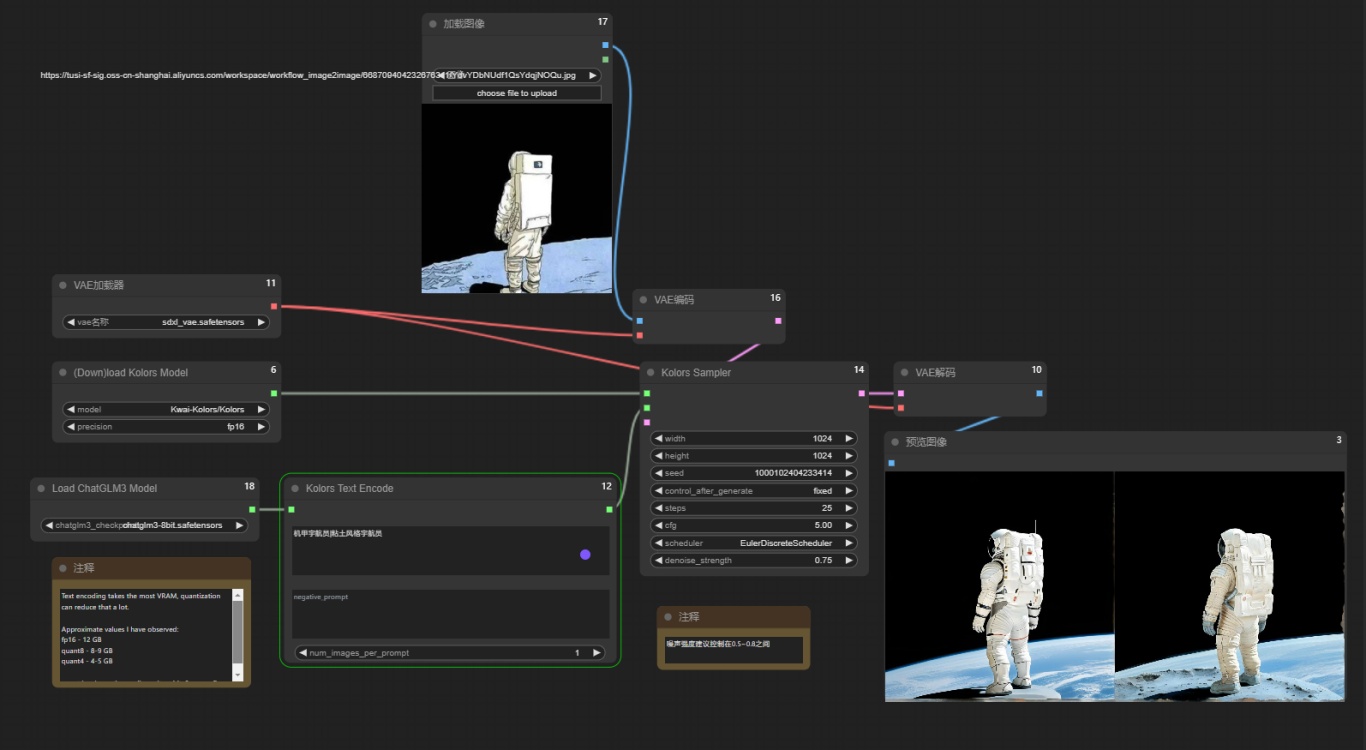Click green output port of (Down)load Kolors Model
This screenshot has height=750, width=1366.
pos(274,393)
